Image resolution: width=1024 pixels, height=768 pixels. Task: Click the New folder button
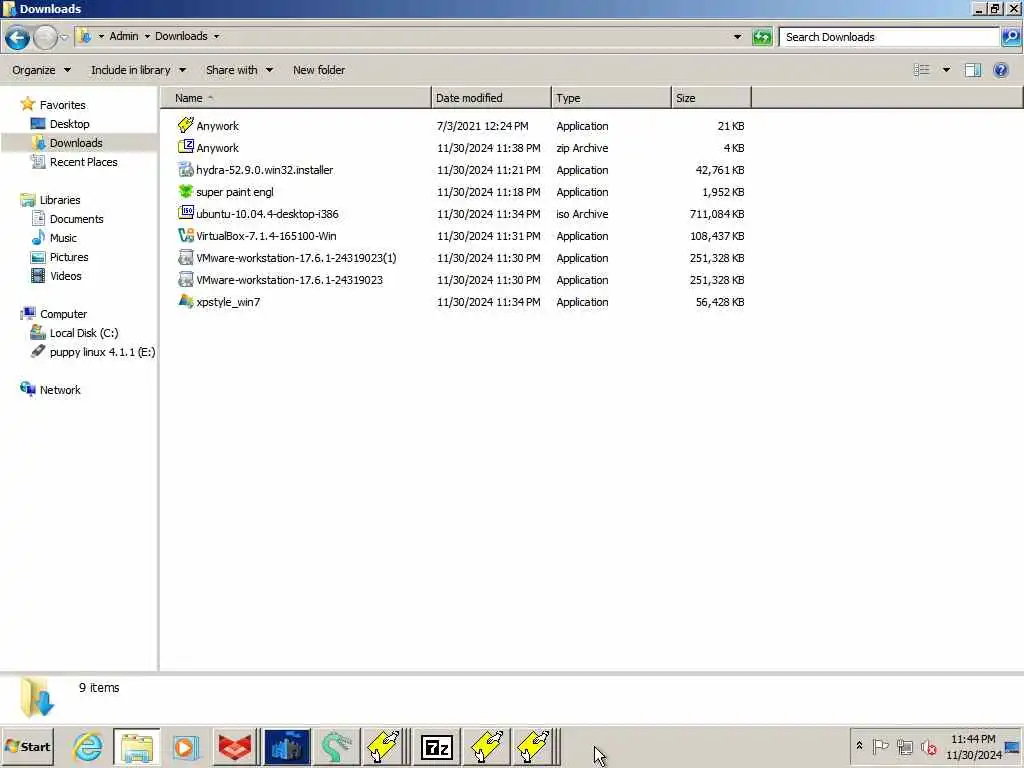(x=319, y=70)
